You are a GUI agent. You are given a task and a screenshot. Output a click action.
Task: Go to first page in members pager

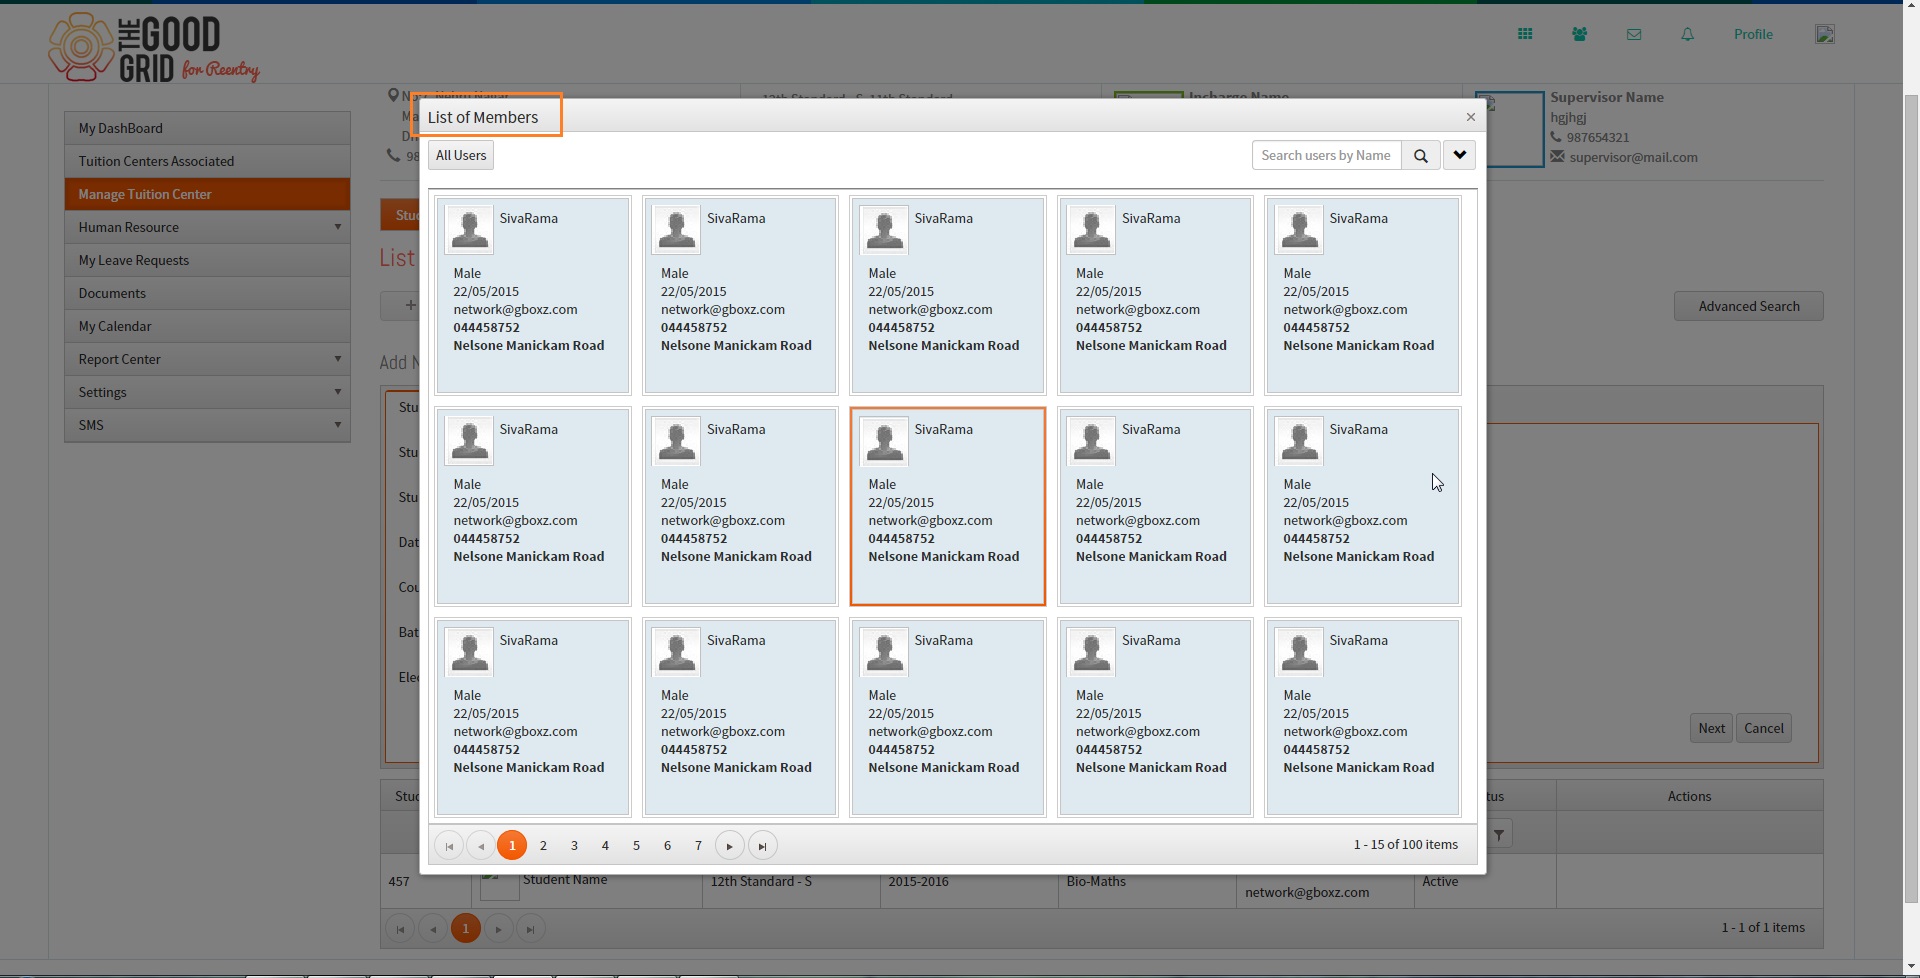[x=449, y=846]
